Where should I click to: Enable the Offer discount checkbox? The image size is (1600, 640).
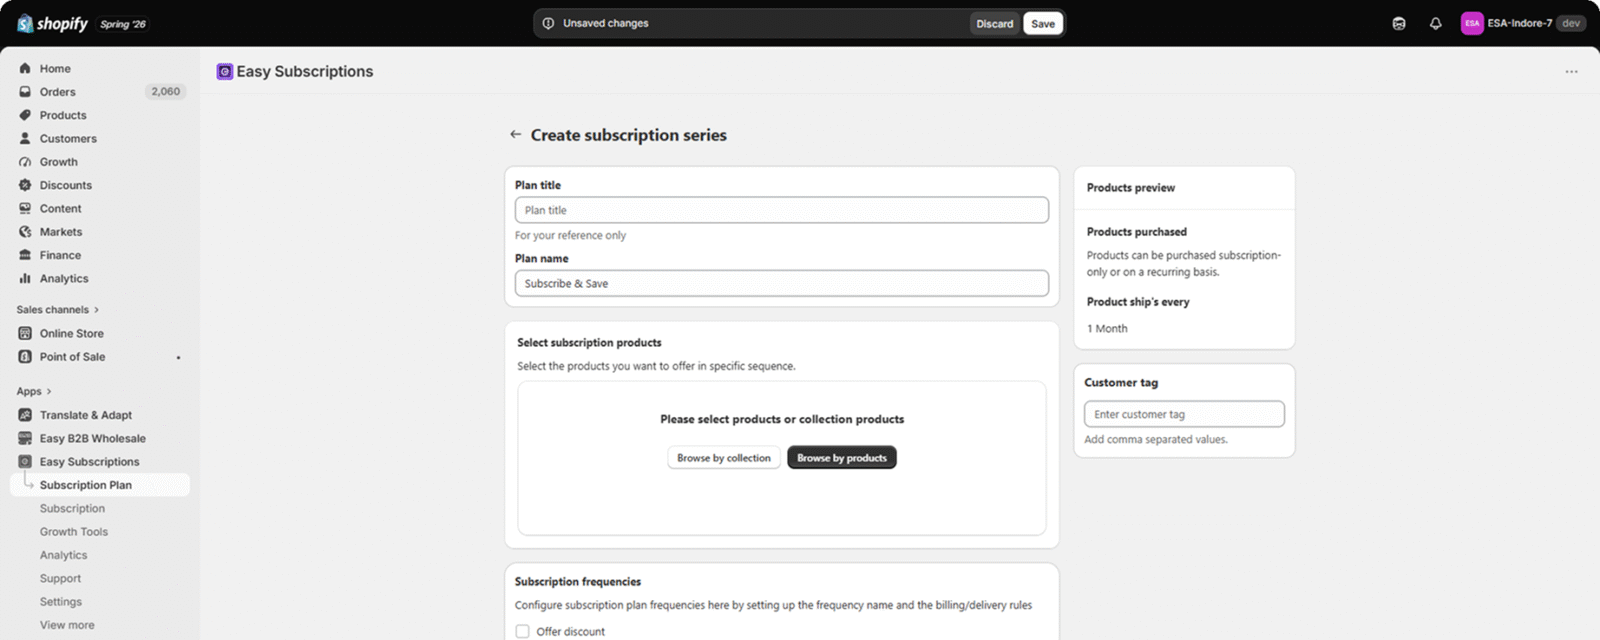(522, 631)
